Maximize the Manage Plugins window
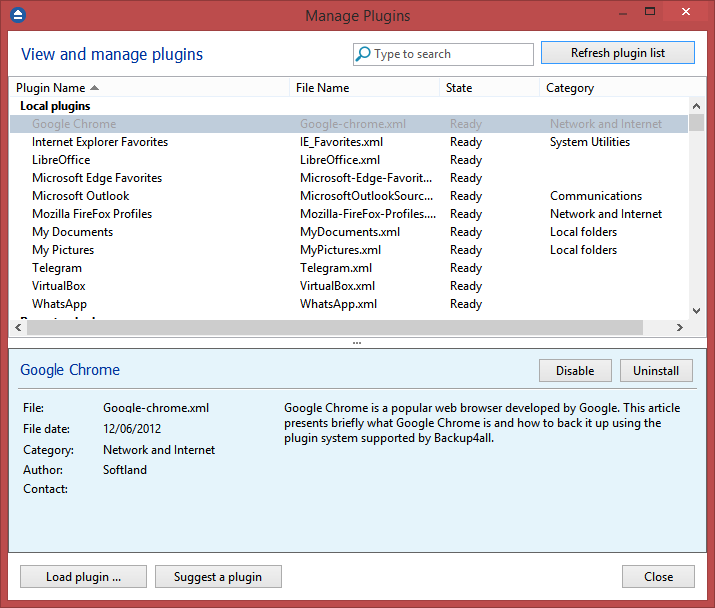 [x=650, y=11]
